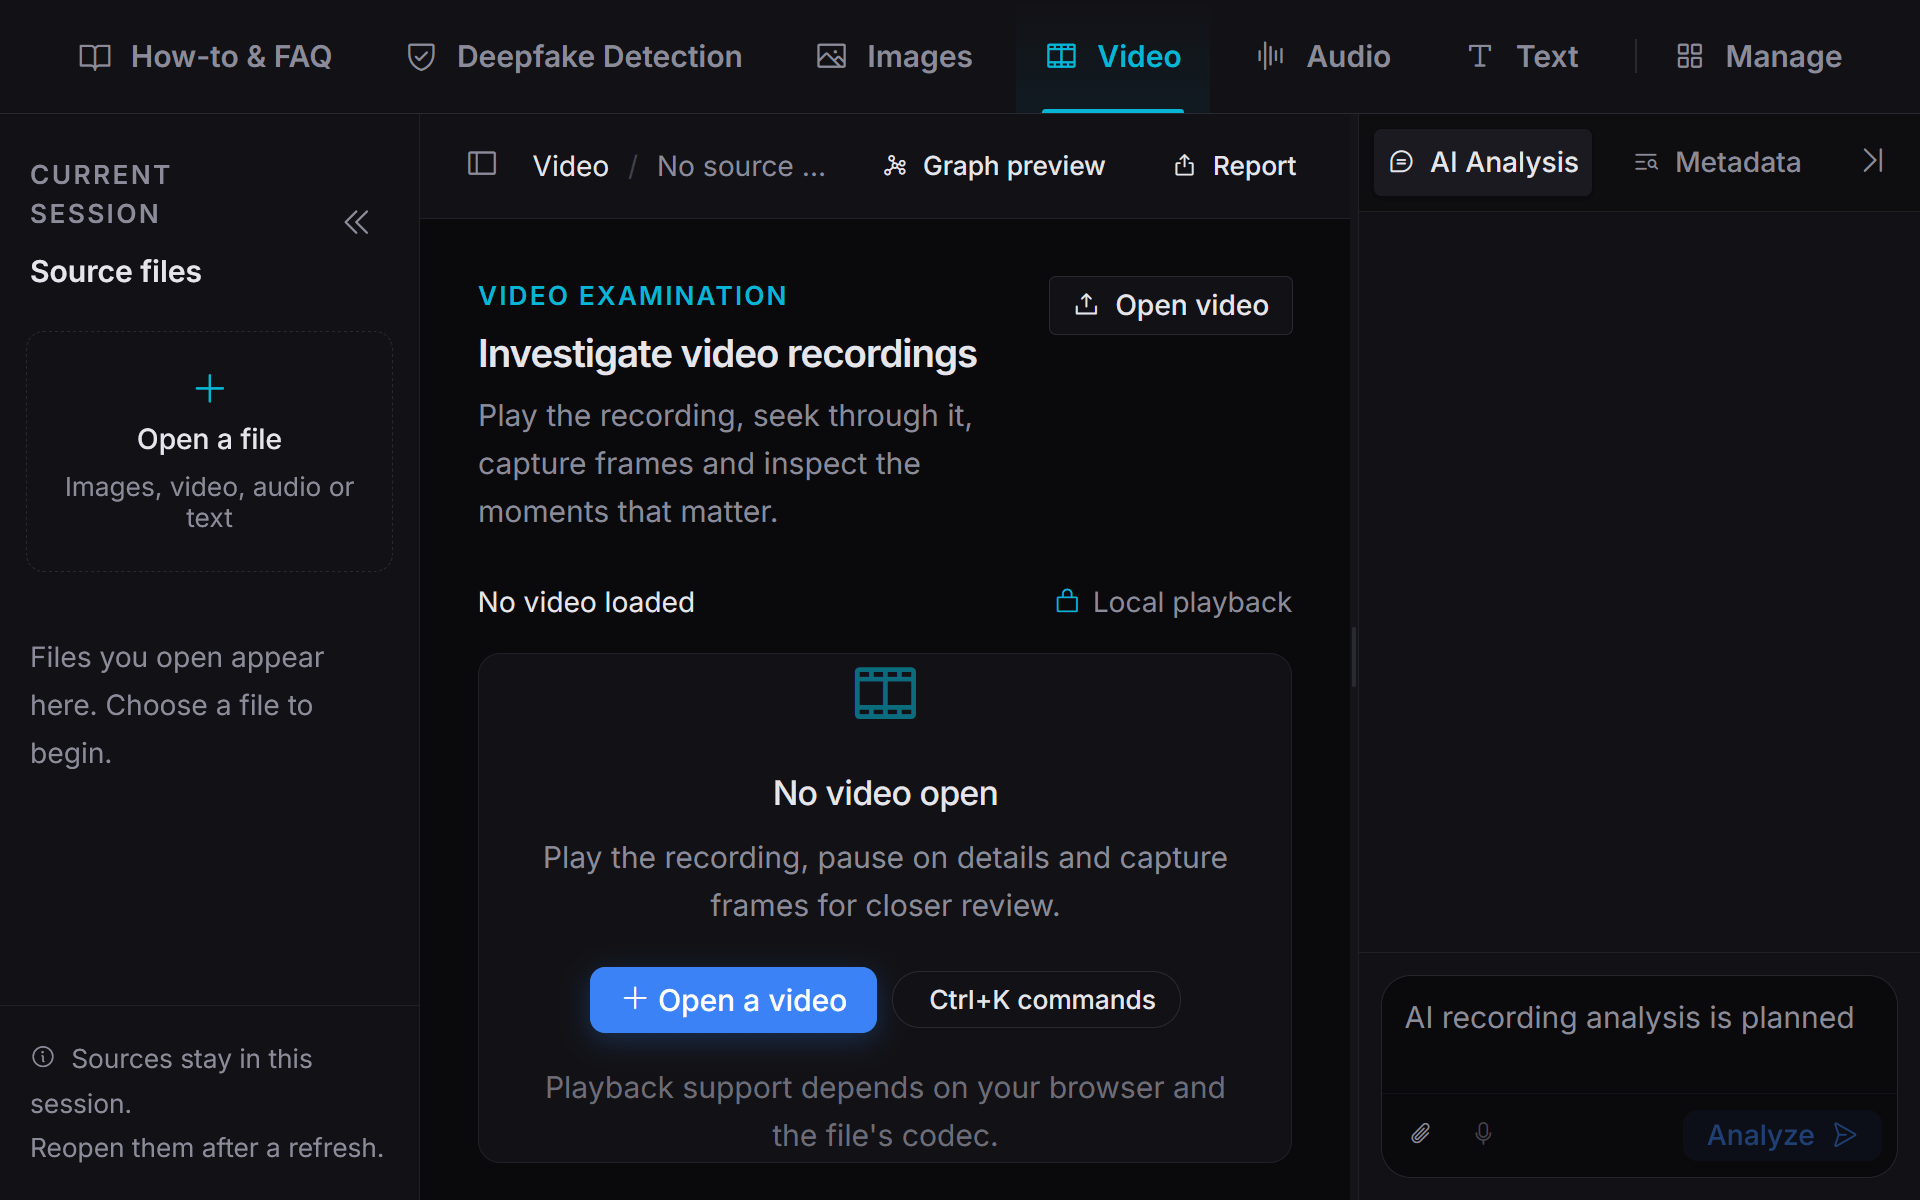Click the Video breadcrumb
The image size is (1920, 1200).
[x=570, y=166]
